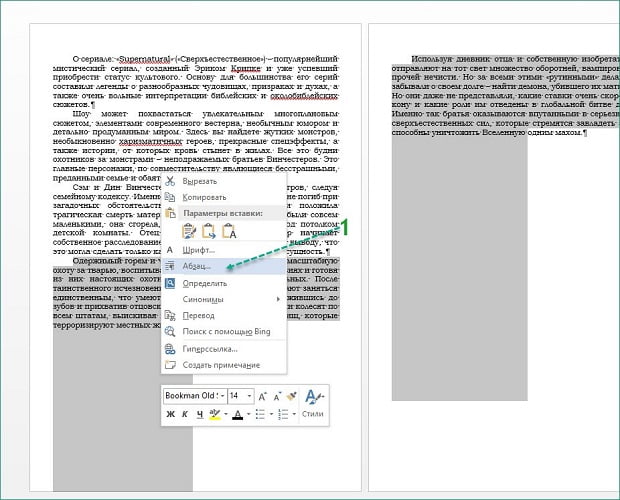Click the Шрифт letter A icon
The image size is (620, 500).
point(170,250)
